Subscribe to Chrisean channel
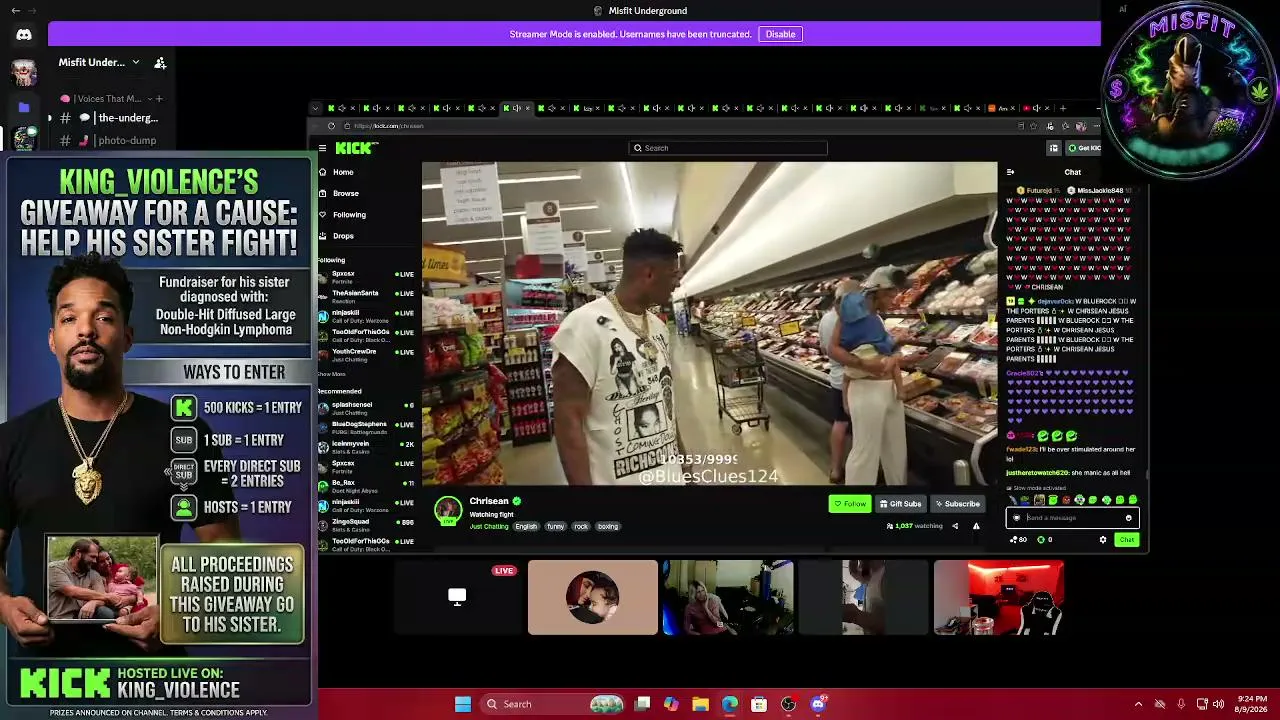The height and width of the screenshot is (720, 1280). click(x=958, y=504)
